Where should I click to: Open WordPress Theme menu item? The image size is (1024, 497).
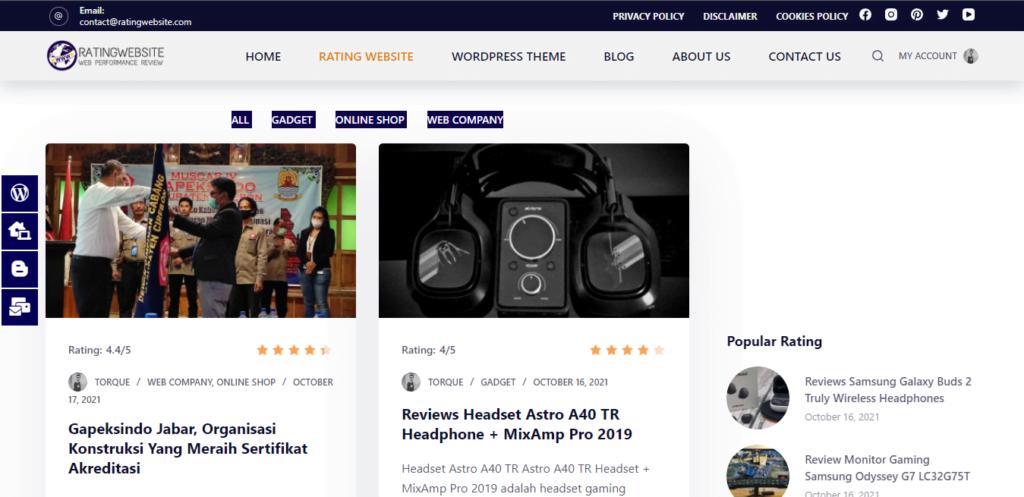[x=509, y=57]
